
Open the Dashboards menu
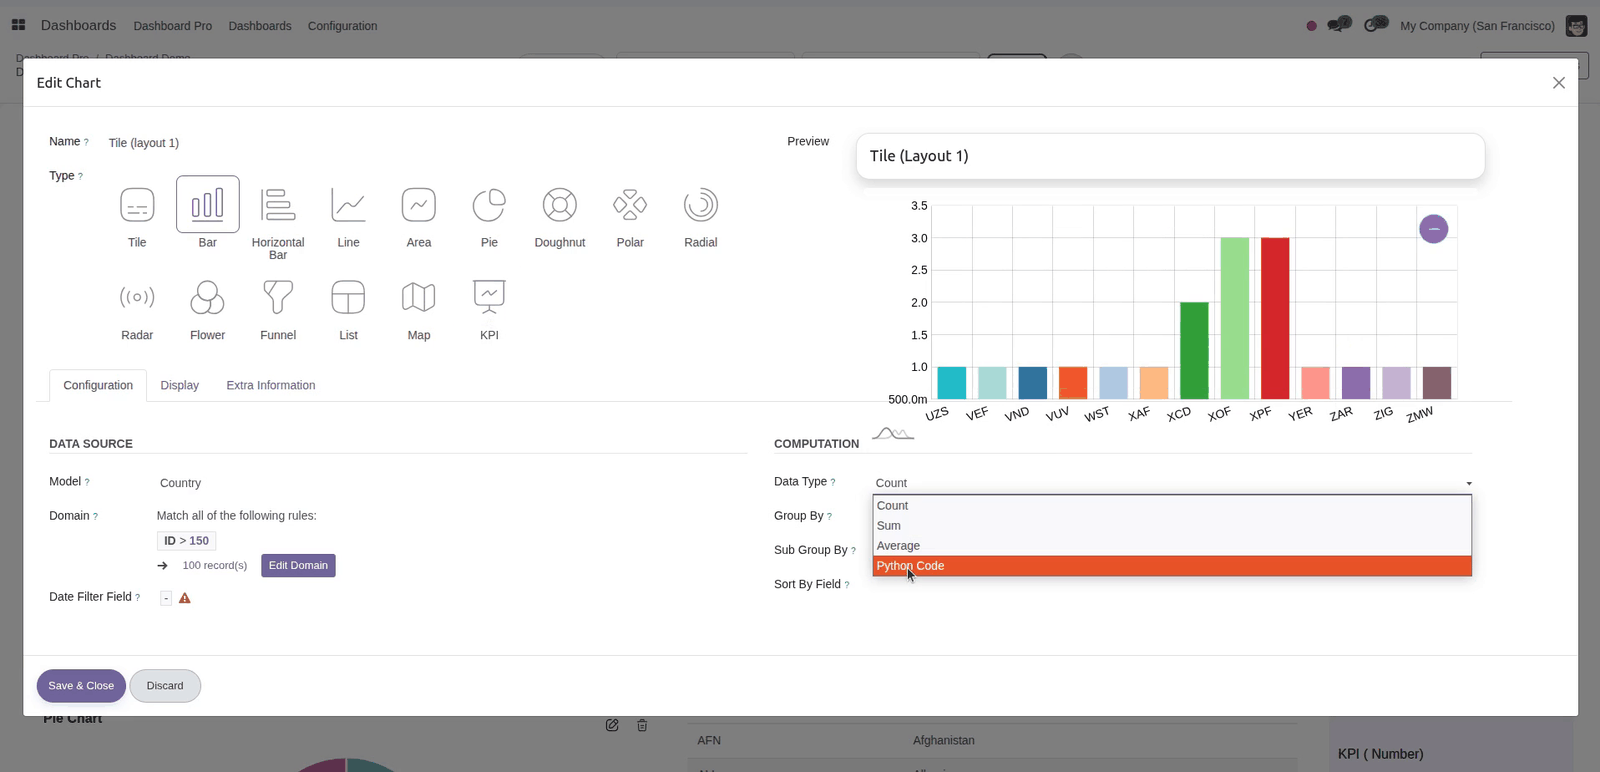[260, 26]
